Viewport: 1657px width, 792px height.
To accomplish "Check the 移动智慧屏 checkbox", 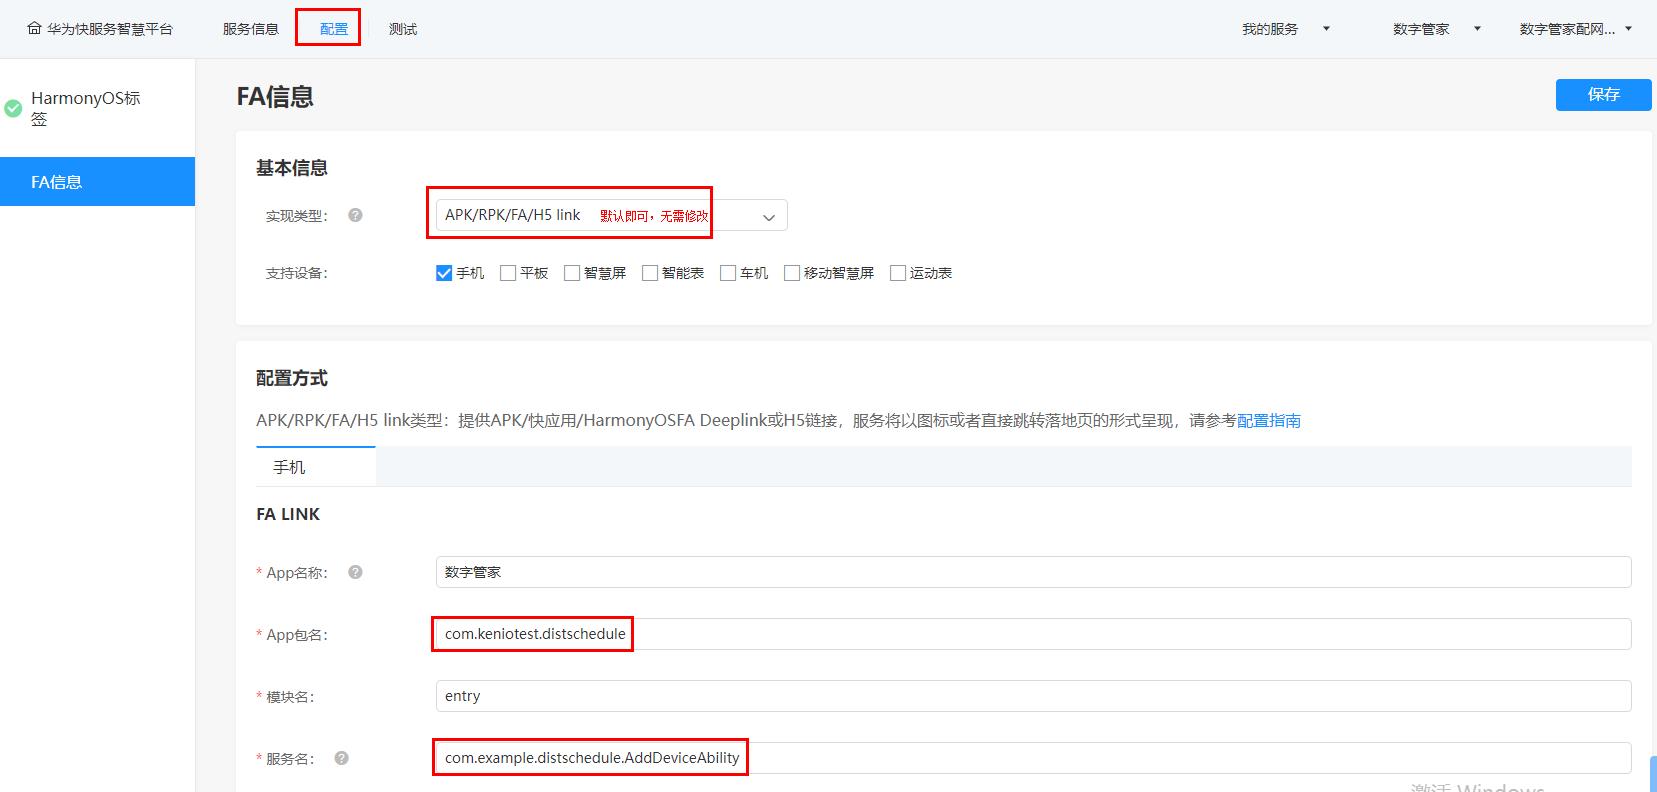I will (792, 273).
